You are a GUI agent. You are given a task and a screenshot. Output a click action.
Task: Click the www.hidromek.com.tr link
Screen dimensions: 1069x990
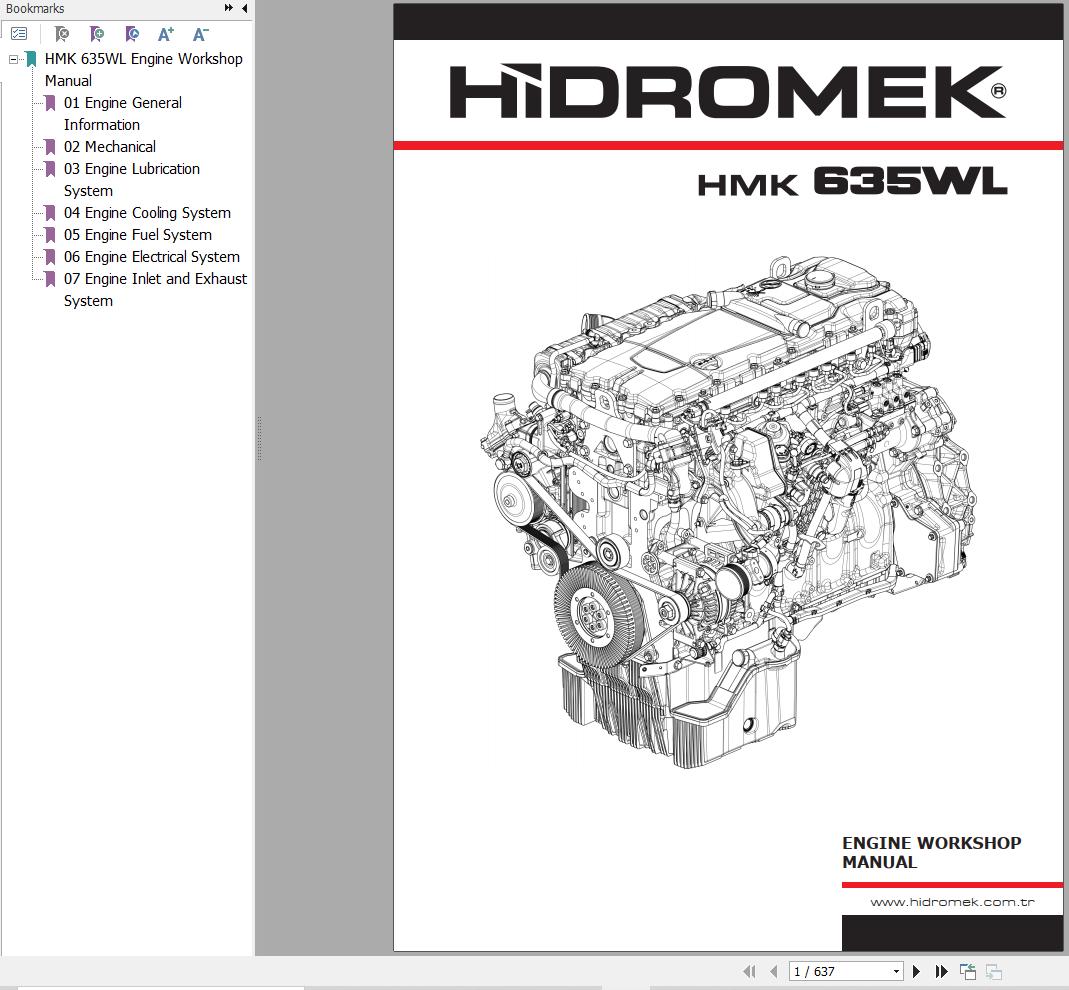951,902
